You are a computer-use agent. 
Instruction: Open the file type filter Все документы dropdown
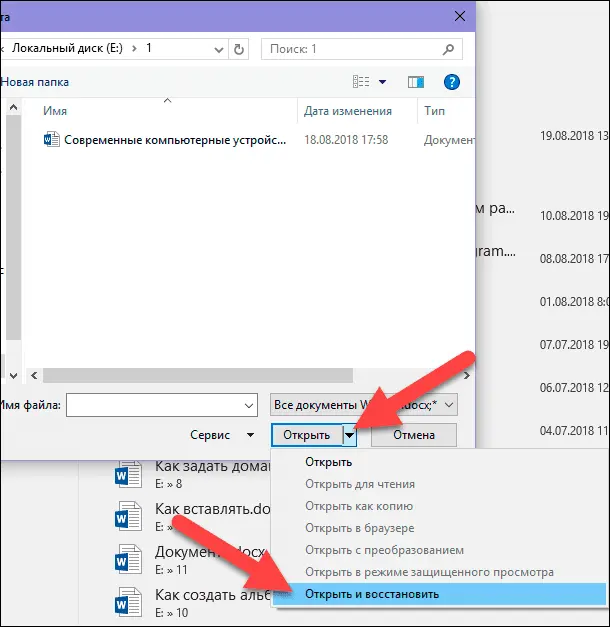click(364, 405)
